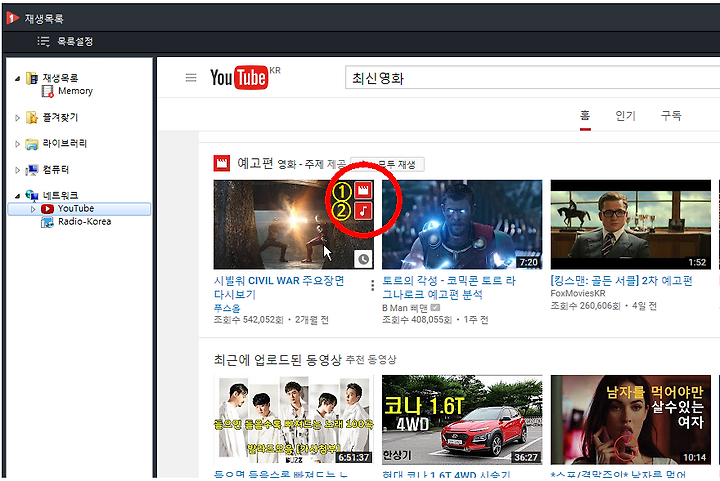Click the 컴퓨터 monitor icon
Screen dimensions: 720x481
tap(32, 170)
